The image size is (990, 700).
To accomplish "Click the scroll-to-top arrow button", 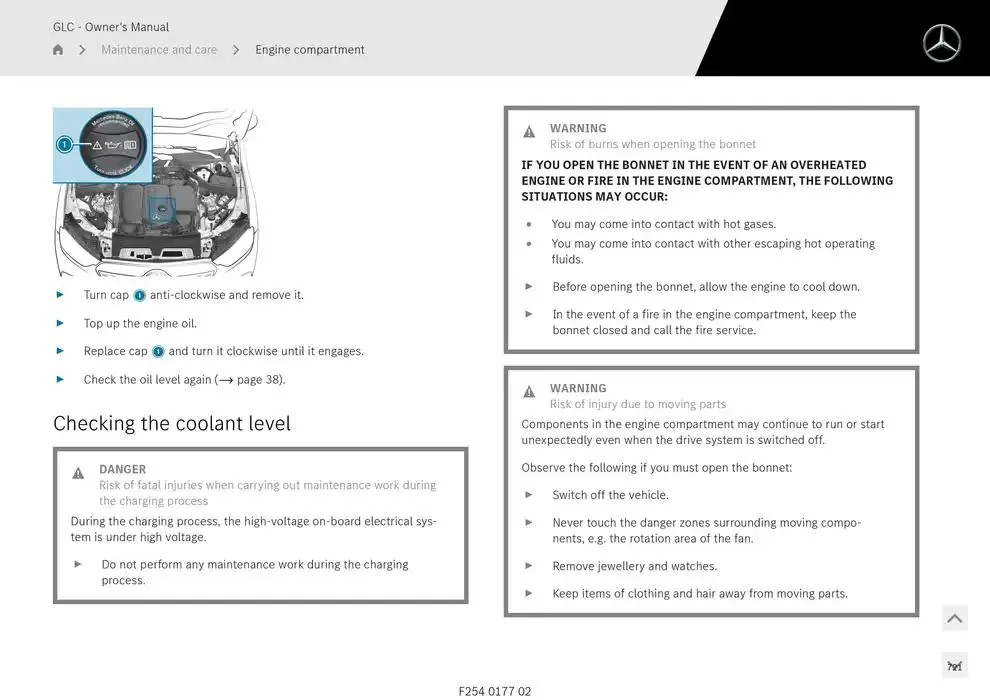I will pyautogui.click(x=954, y=619).
